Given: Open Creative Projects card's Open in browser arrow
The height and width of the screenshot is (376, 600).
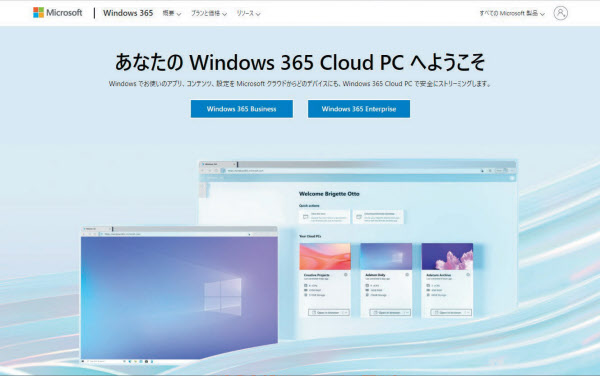Looking at the screenshot, I should [x=345, y=313].
